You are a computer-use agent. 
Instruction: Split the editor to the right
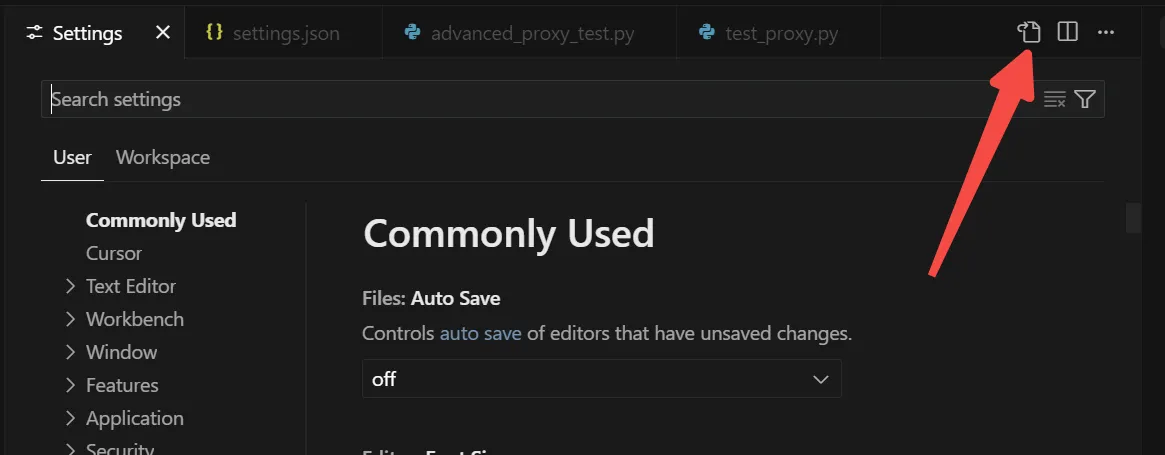tap(1068, 32)
